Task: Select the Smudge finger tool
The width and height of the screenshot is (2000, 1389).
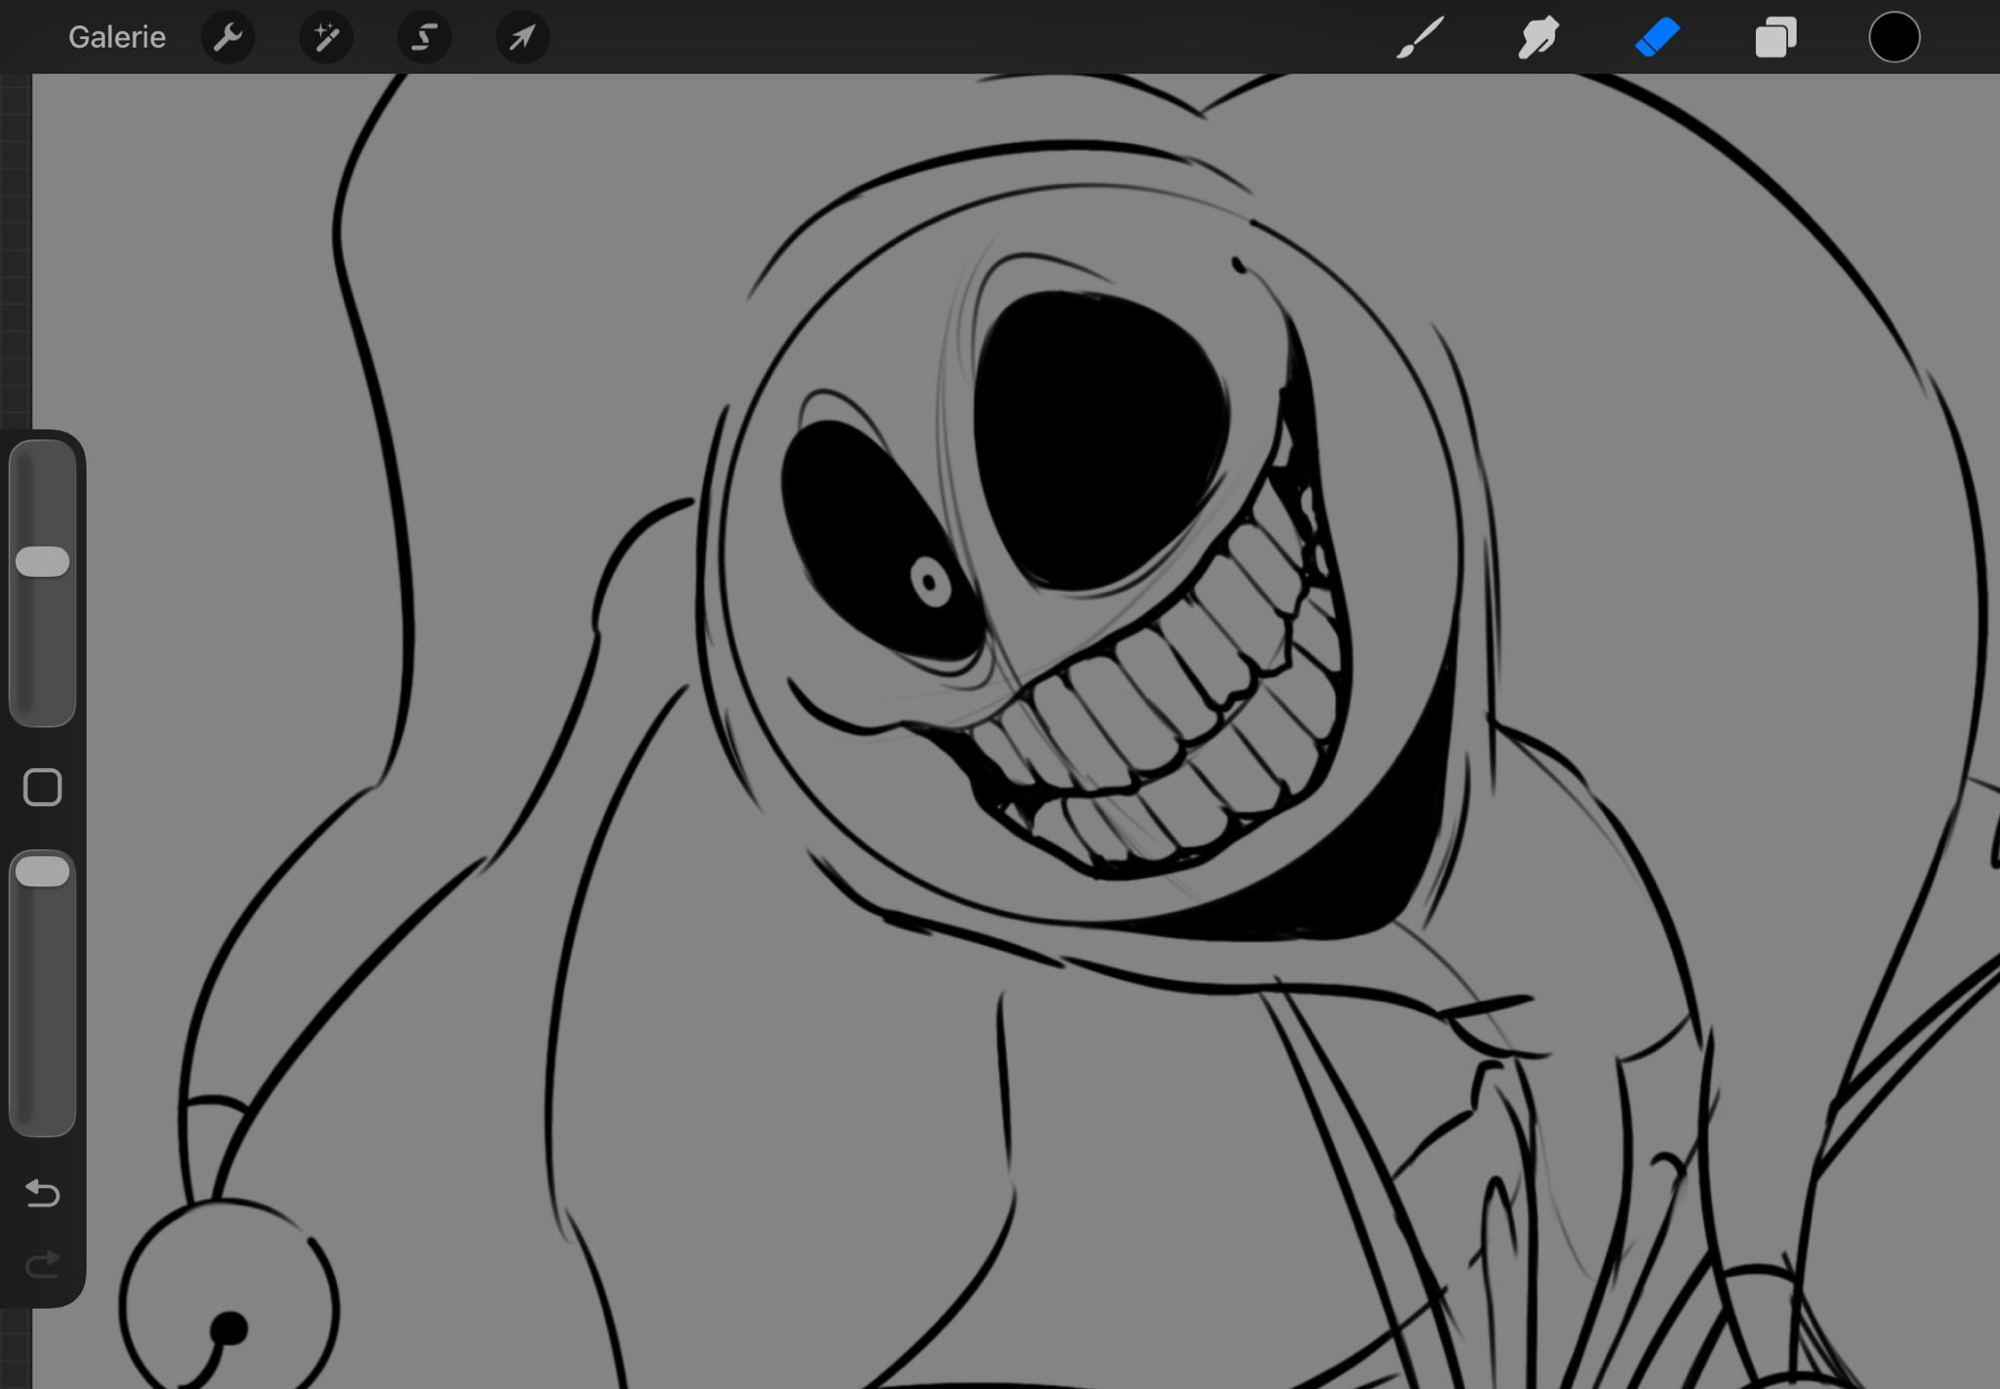Action: tap(1538, 38)
